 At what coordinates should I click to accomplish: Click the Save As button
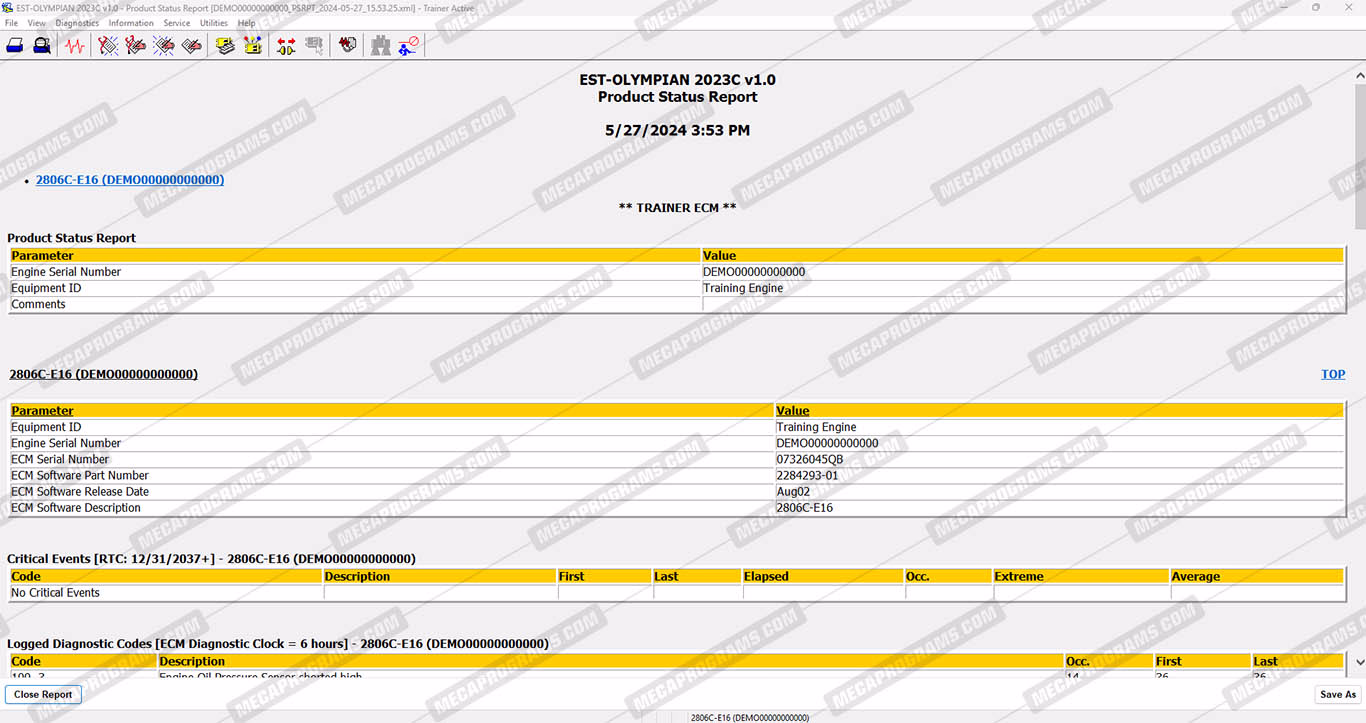click(x=1337, y=694)
